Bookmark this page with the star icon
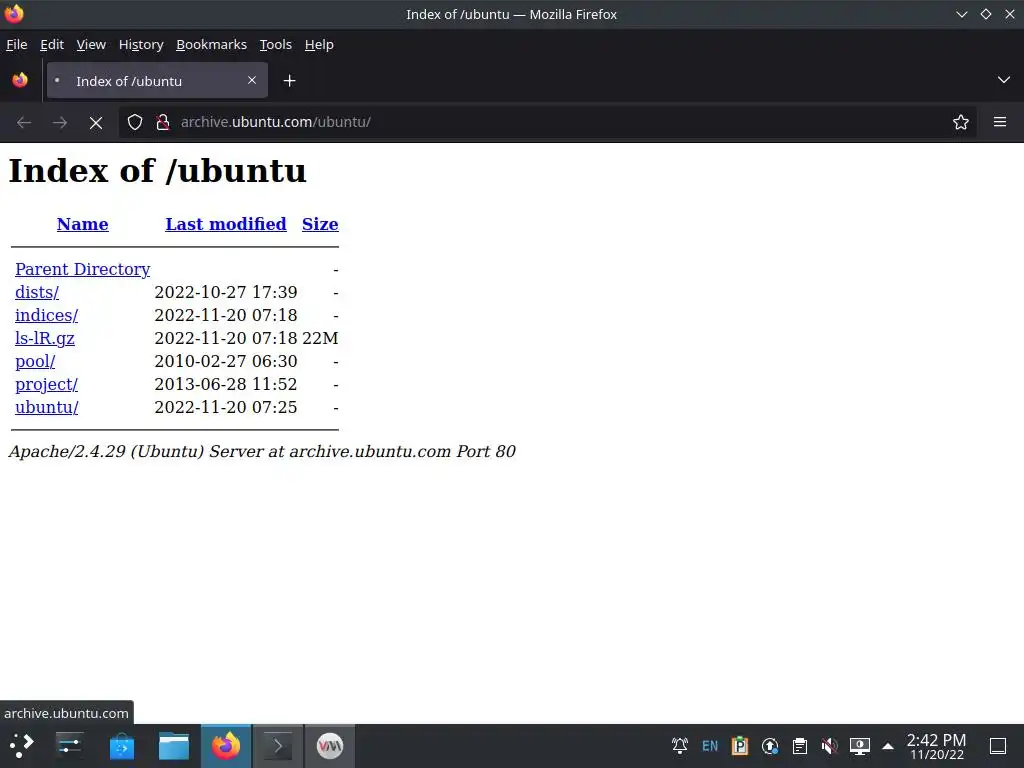The image size is (1024, 768). [x=961, y=122]
